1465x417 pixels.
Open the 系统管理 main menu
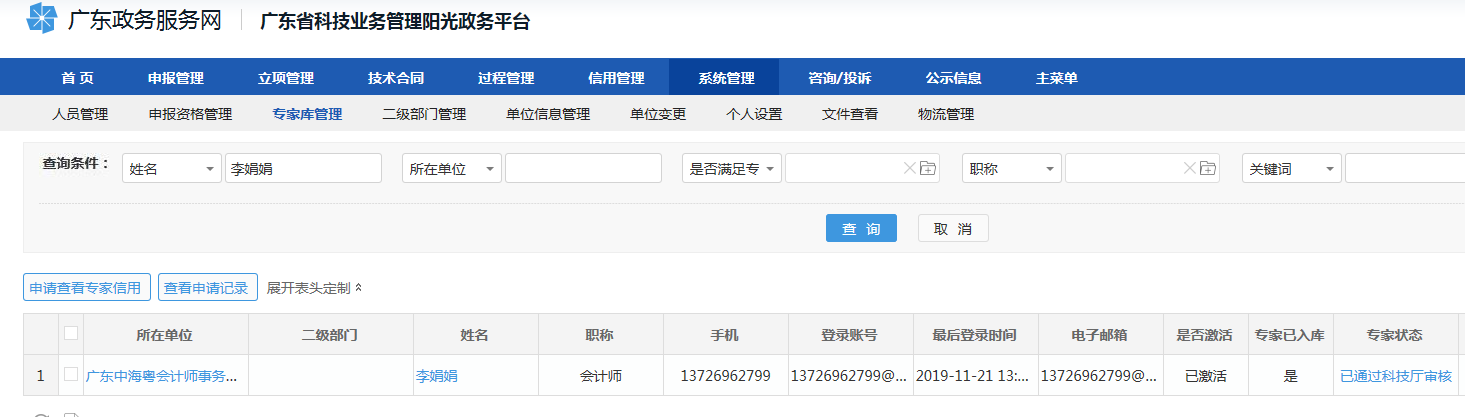click(726, 78)
